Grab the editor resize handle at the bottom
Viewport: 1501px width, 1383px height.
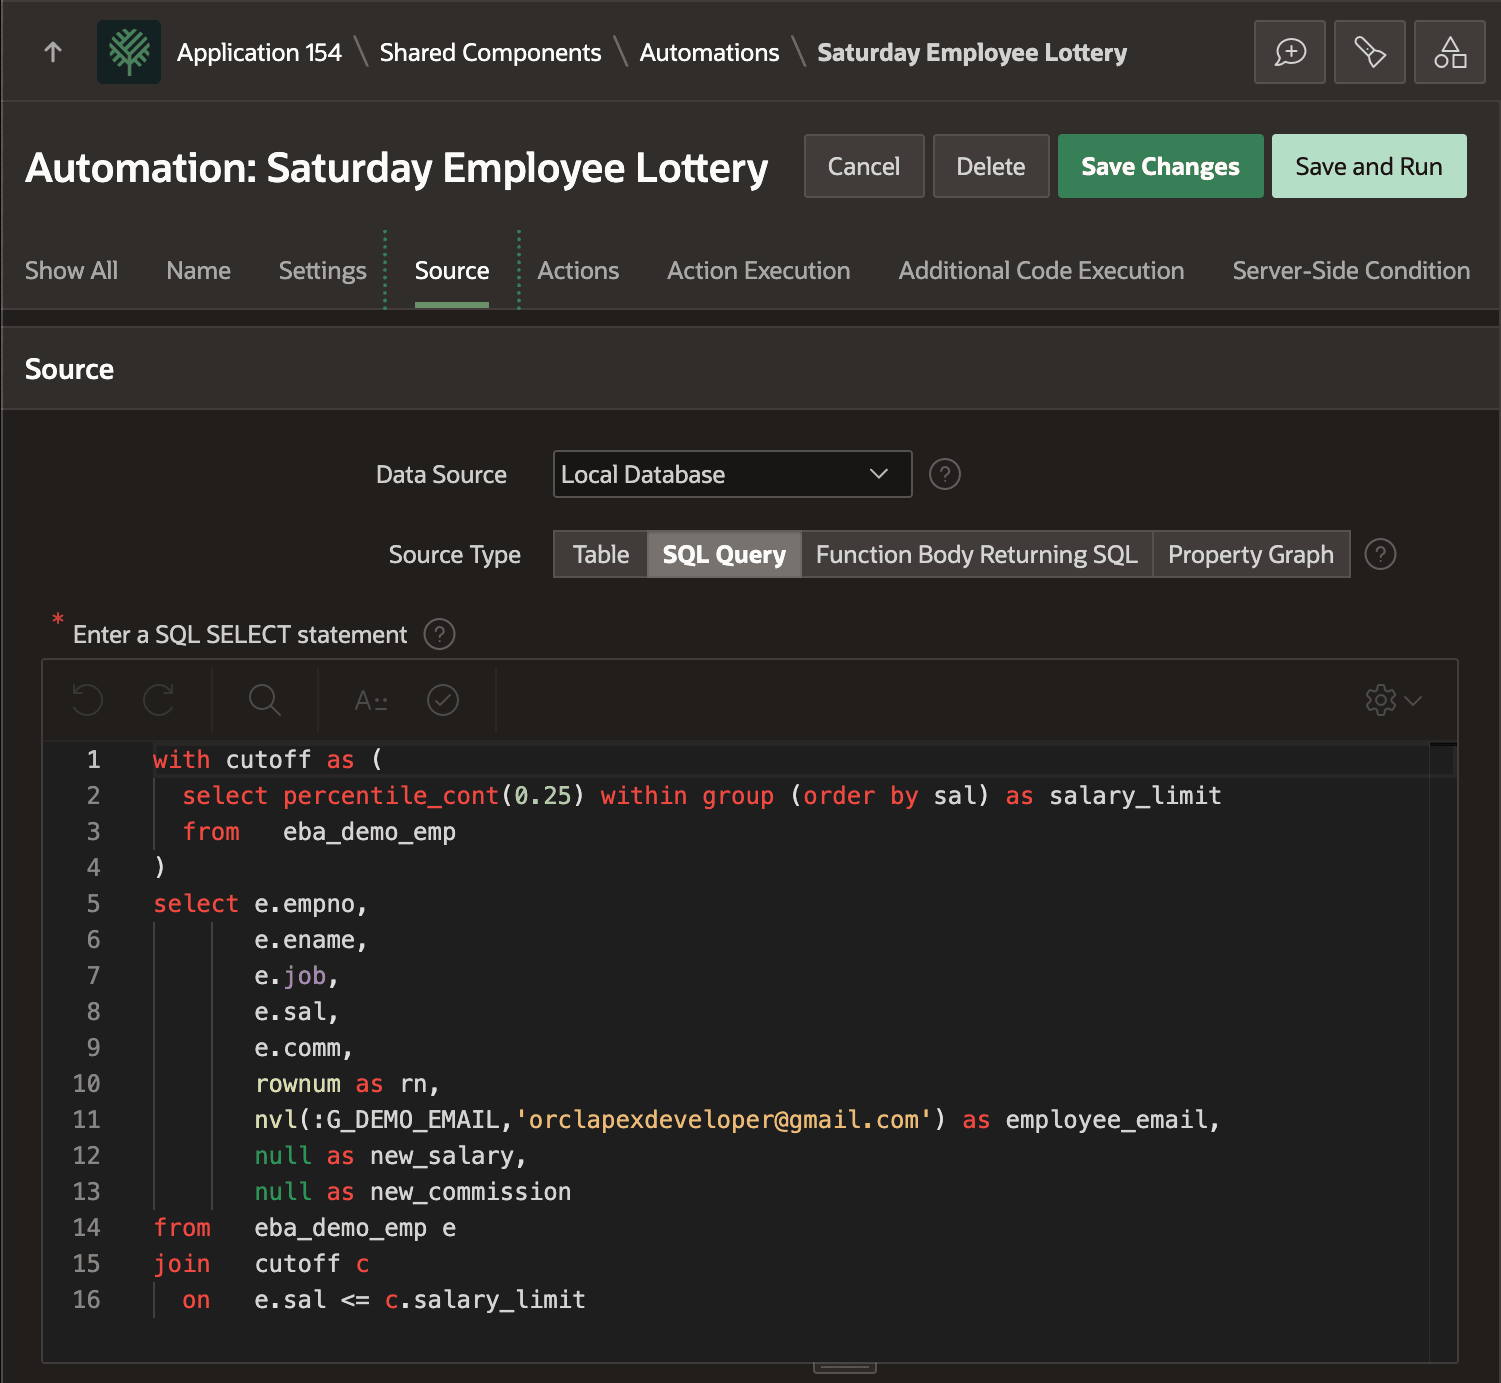845,1367
